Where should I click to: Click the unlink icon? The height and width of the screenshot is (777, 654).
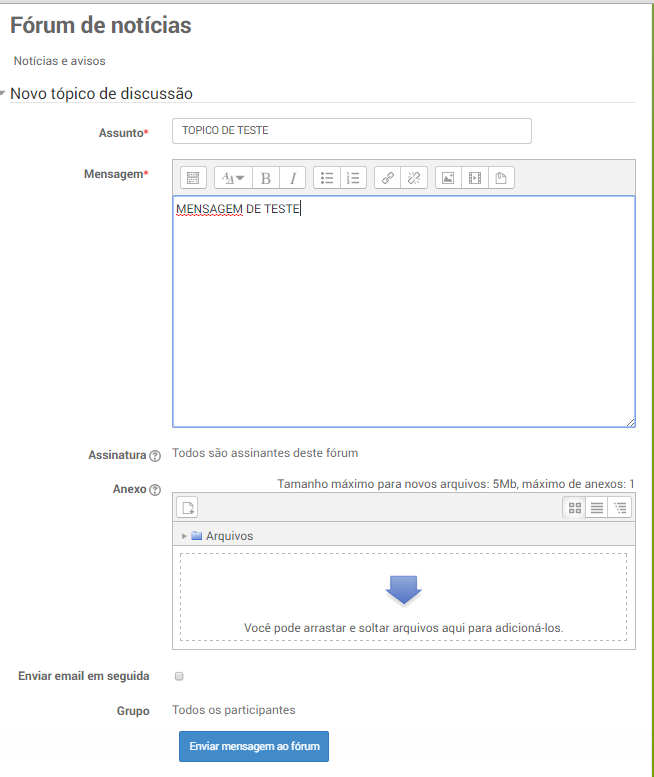coord(414,178)
